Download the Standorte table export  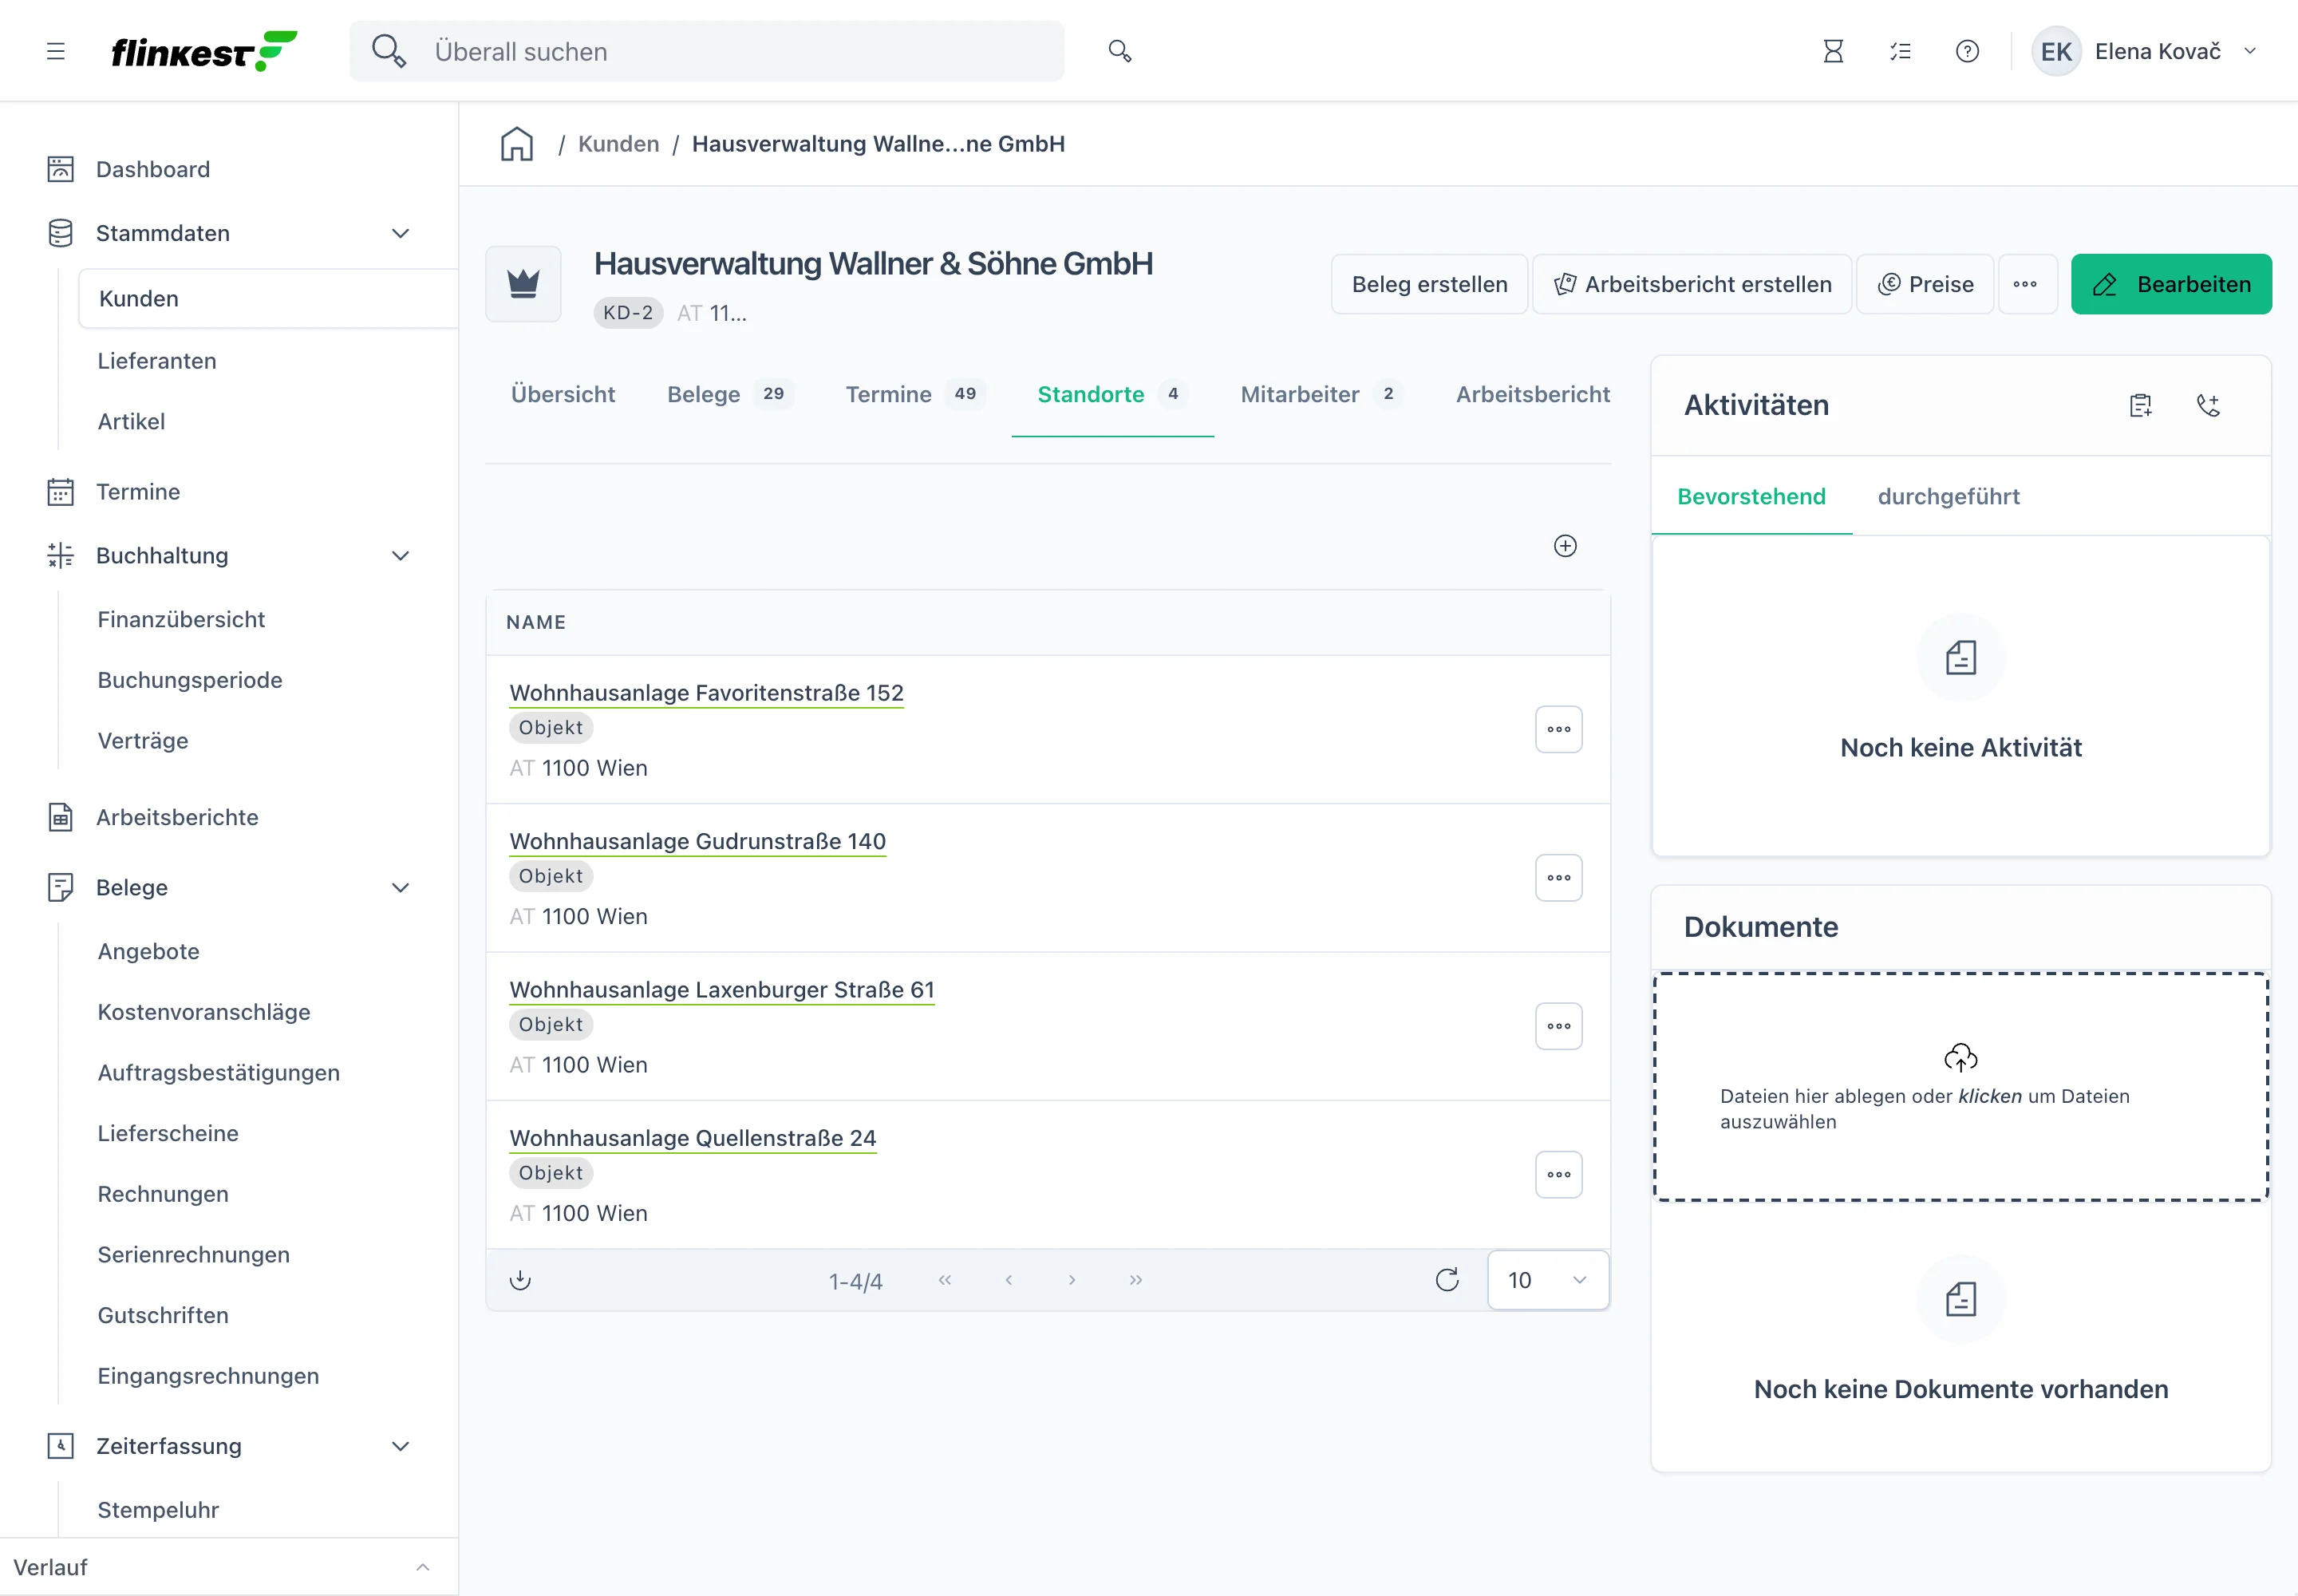[x=520, y=1280]
